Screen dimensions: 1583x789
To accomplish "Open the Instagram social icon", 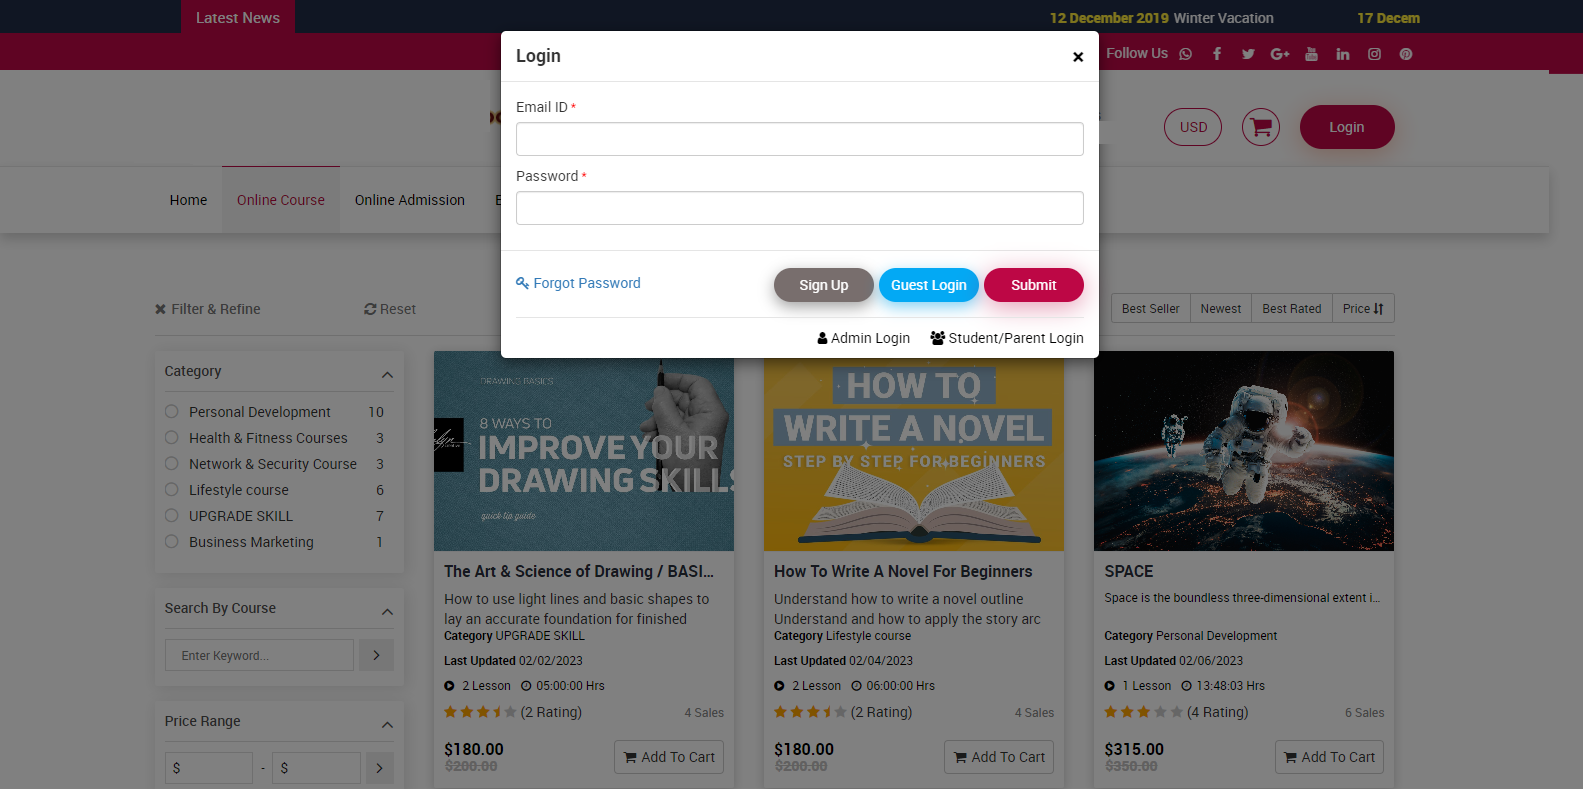I will pos(1374,54).
